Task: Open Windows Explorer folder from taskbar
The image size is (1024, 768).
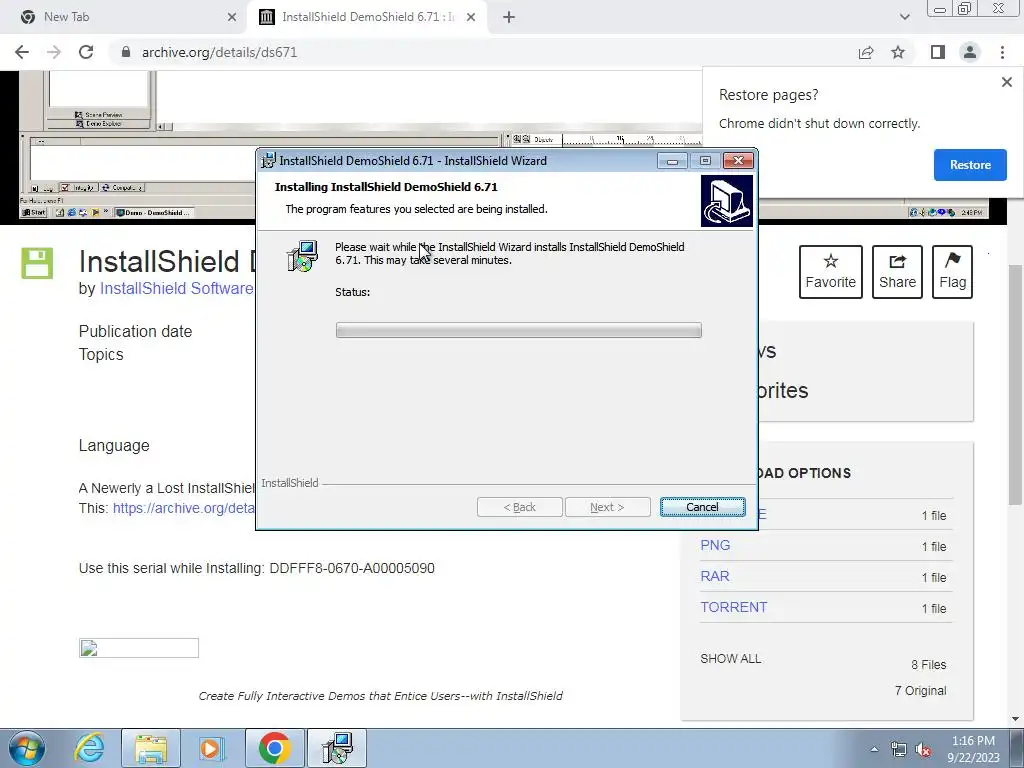Action: pyautogui.click(x=151, y=748)
